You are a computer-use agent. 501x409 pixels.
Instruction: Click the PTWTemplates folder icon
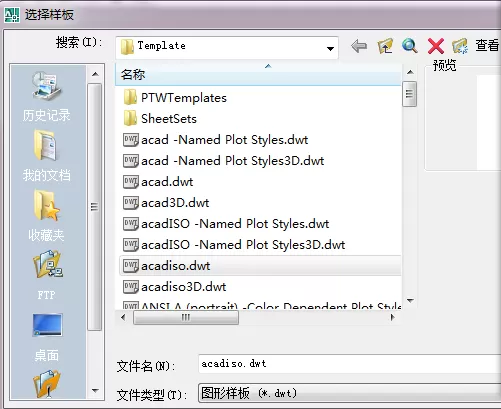point(130,97)
